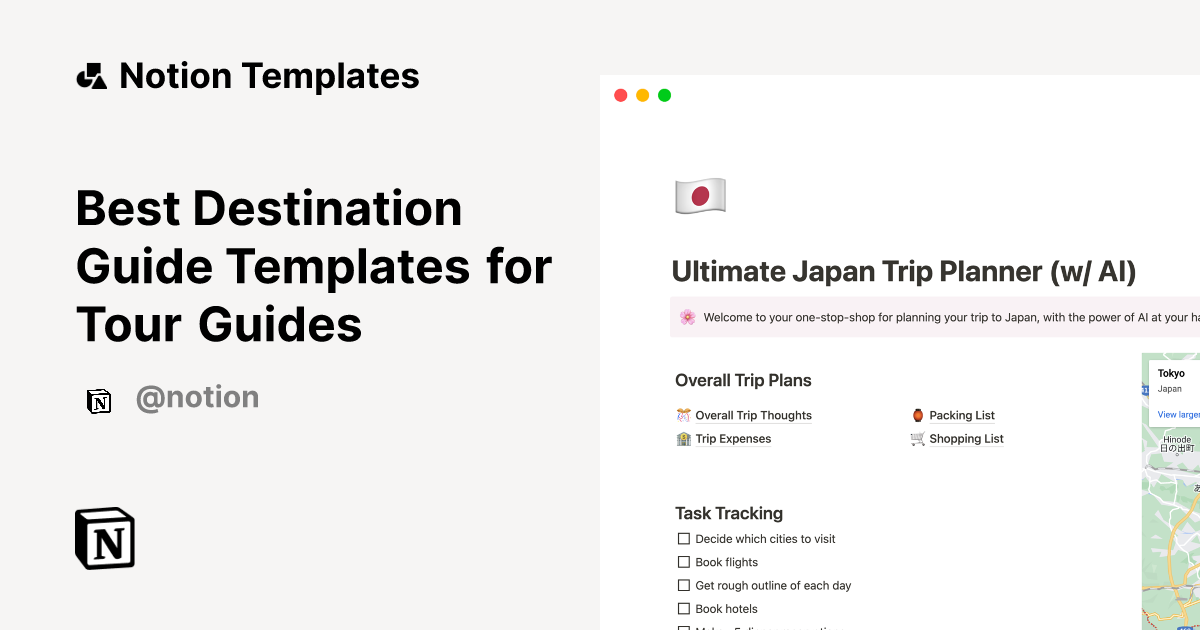The image size is (1200, 630).
Task: Select the Notion Templates logo icon
Action: pos(91,75)
